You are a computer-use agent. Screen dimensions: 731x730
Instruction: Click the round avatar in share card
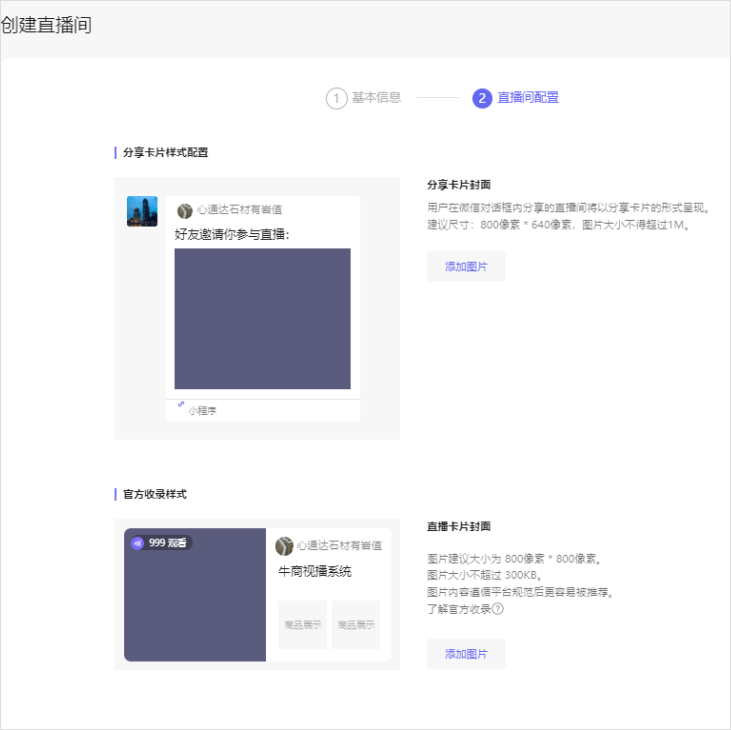pyautogui.click(x=185, y=210)
